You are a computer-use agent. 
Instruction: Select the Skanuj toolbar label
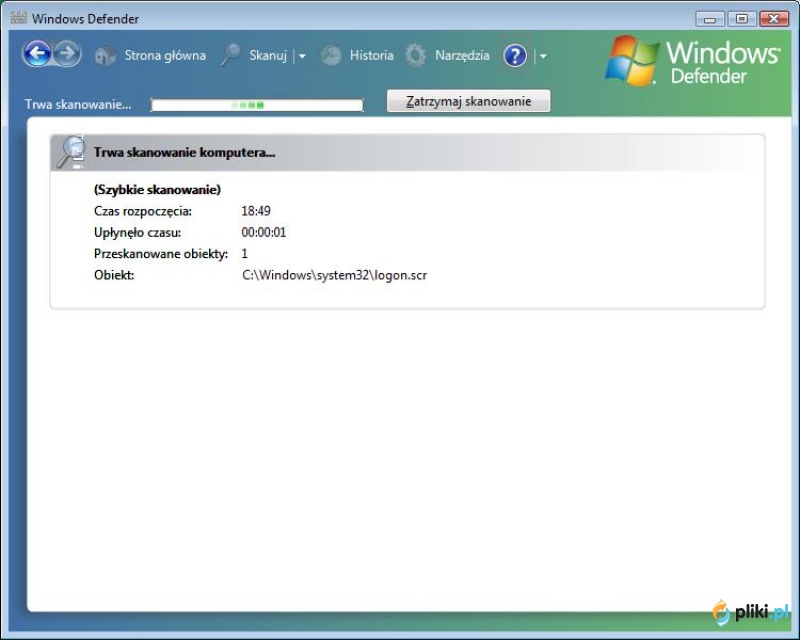click(268, 55)
